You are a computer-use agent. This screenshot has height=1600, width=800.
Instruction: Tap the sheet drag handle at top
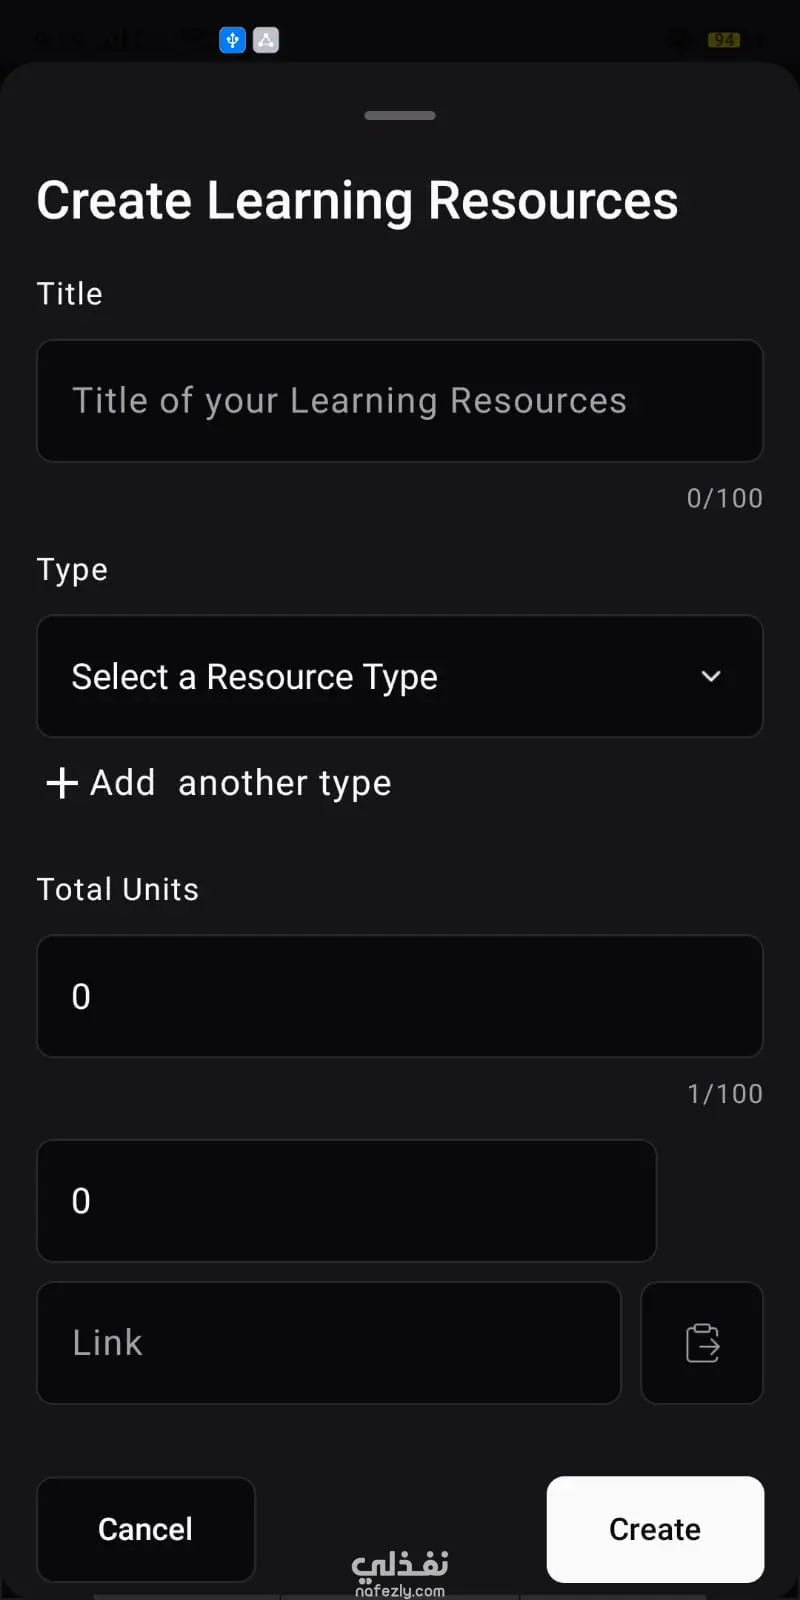tap(400, 116)
